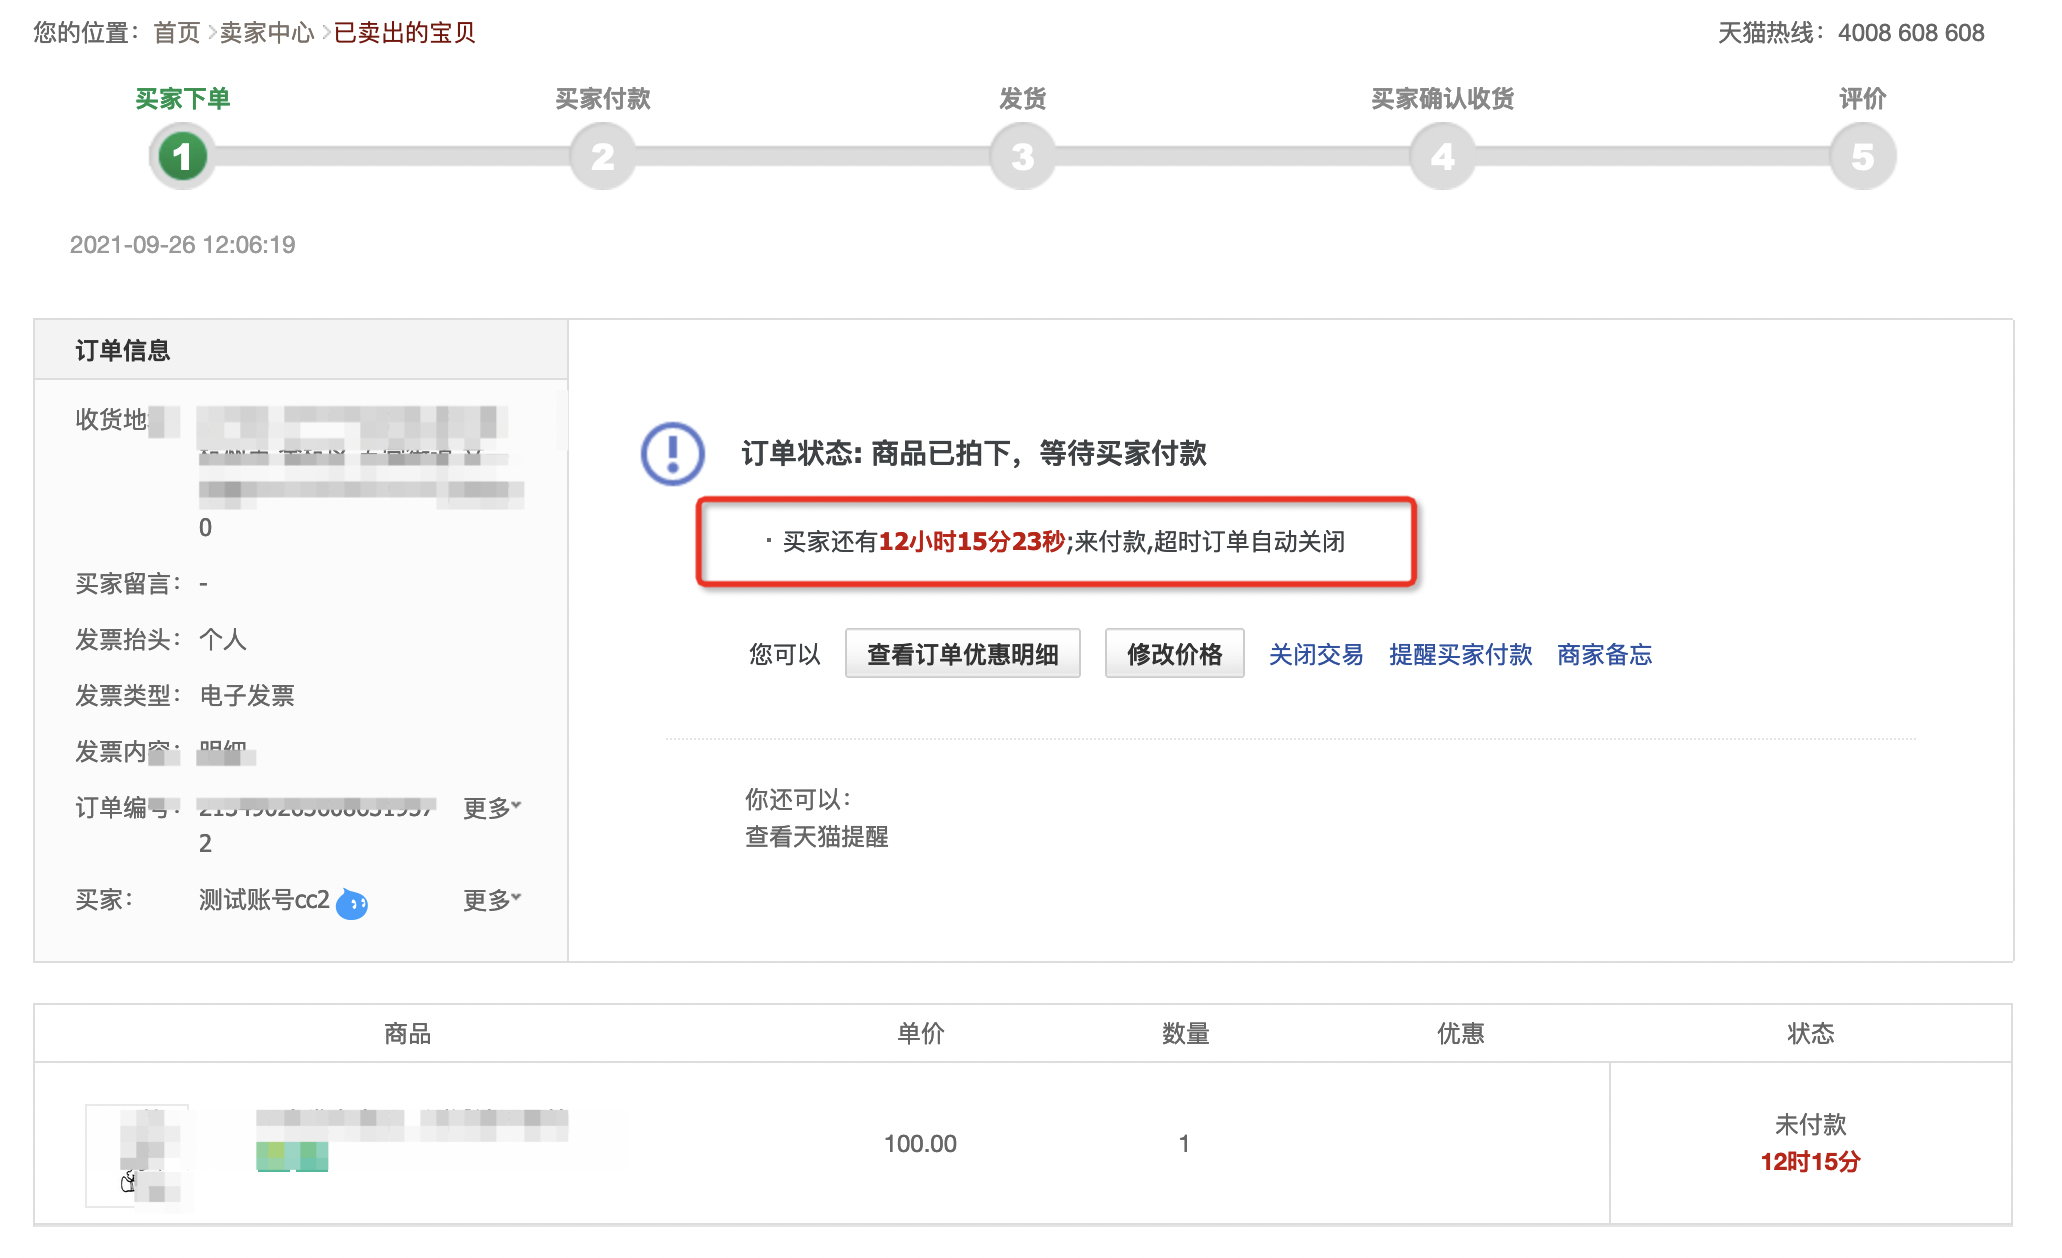Image resolution: width=2062 pixels, height=1258 pixels.
Task: Go to 首页 in breadcrumb
Action: tap(177, 33)
